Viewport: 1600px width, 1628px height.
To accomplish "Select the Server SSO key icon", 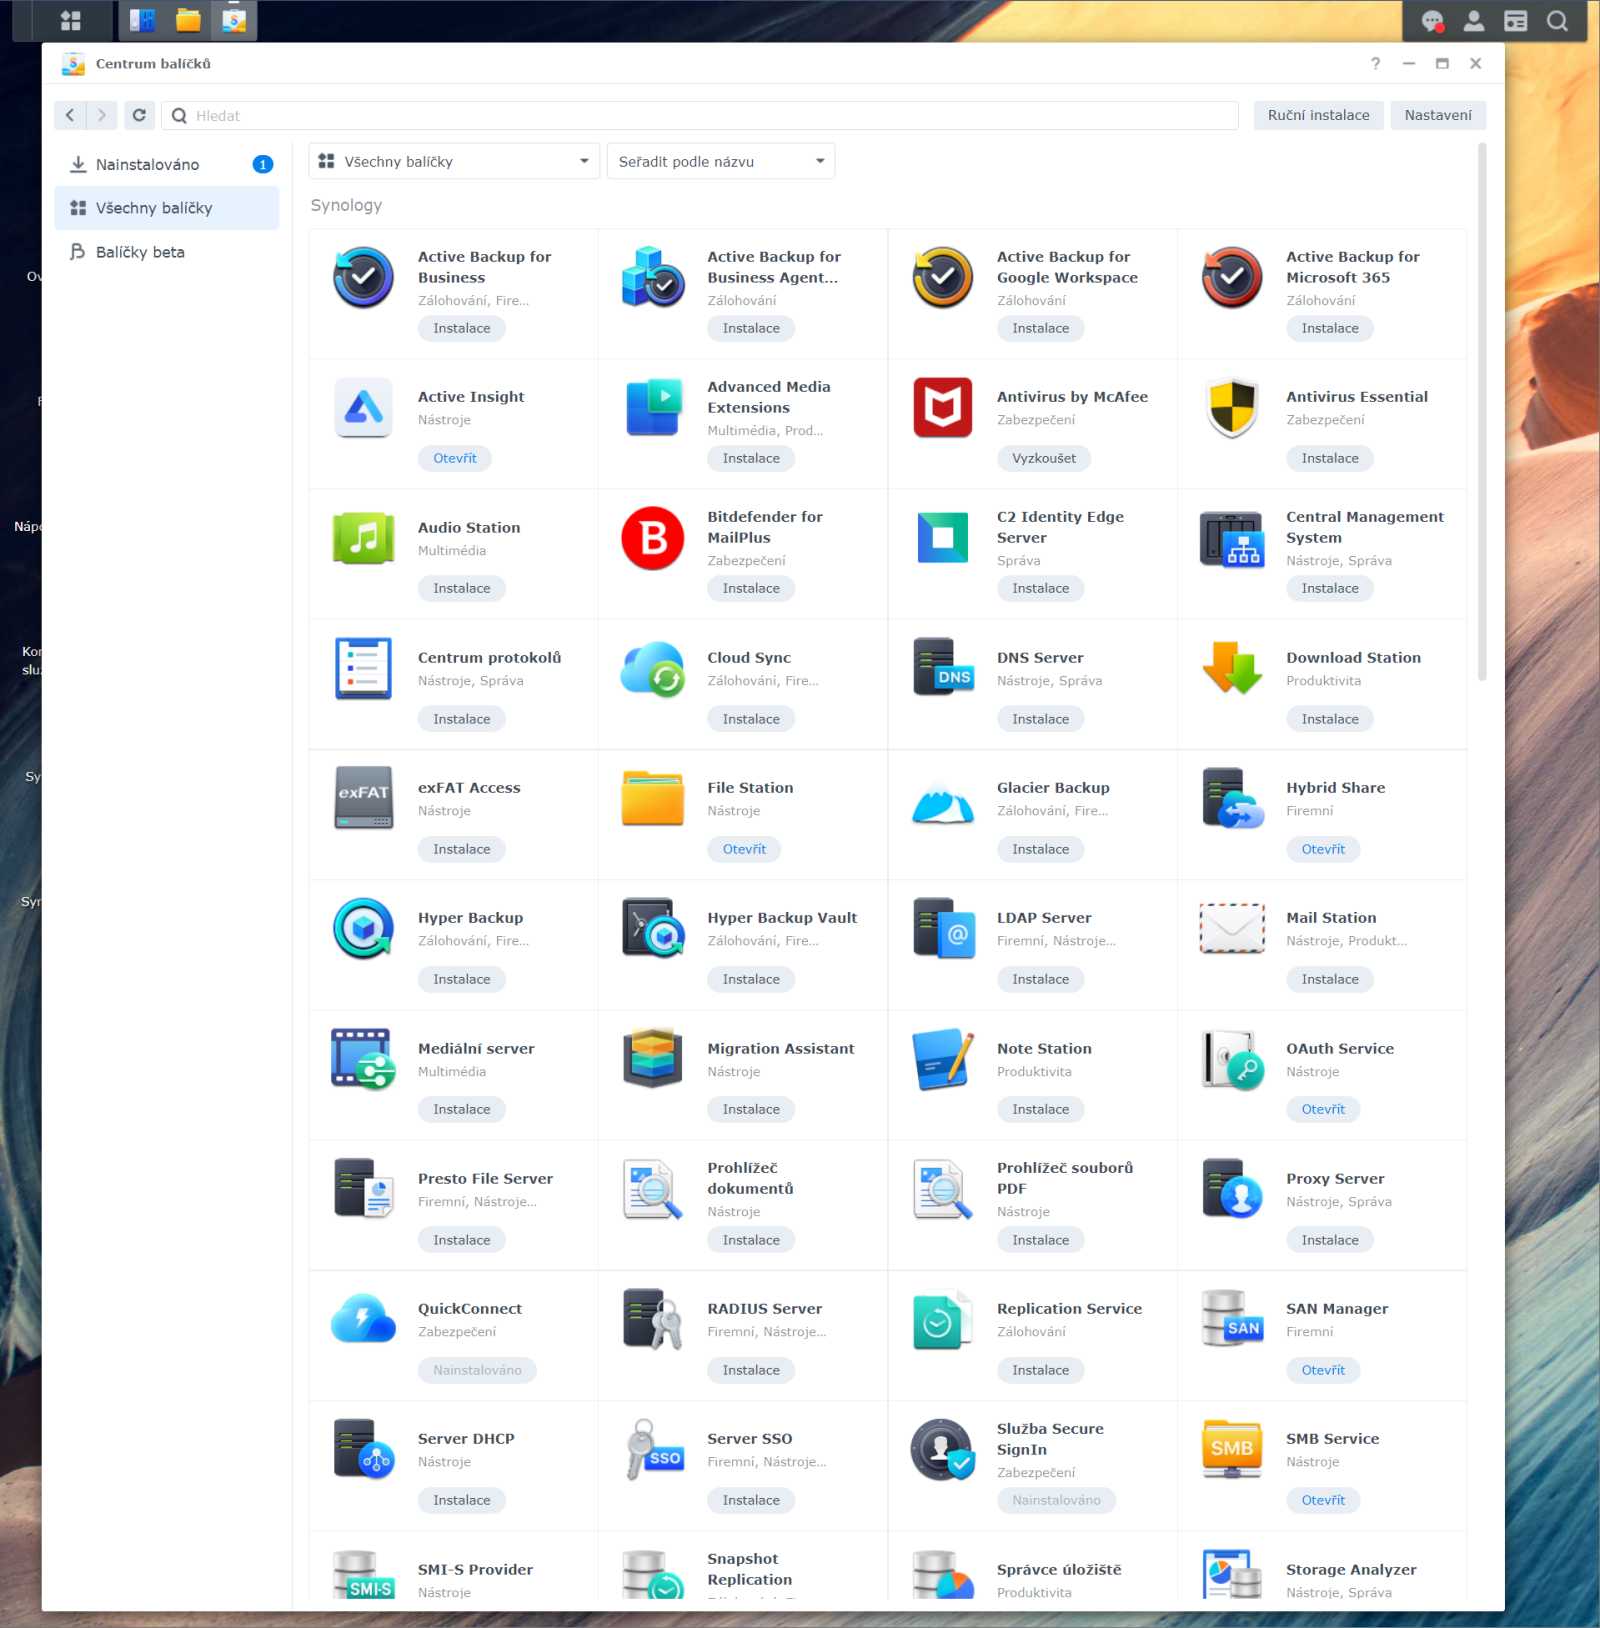I will point(653,1450).
